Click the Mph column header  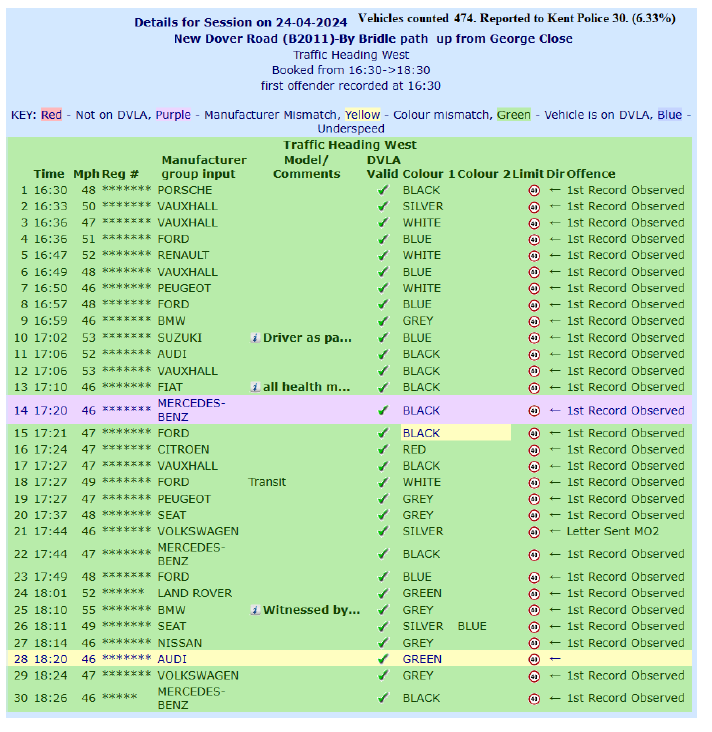(x=86, y=174)
